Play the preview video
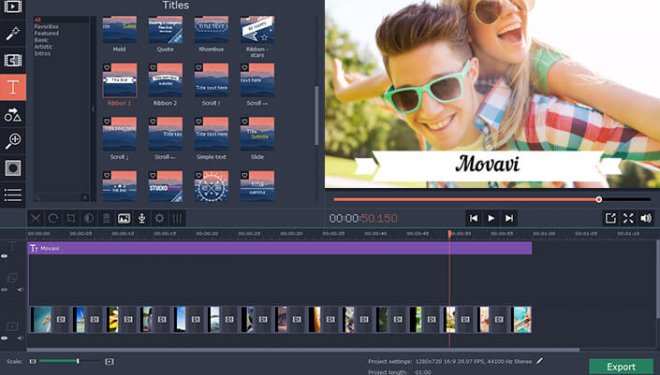The image size is (660, 375). tap(491, 218)
